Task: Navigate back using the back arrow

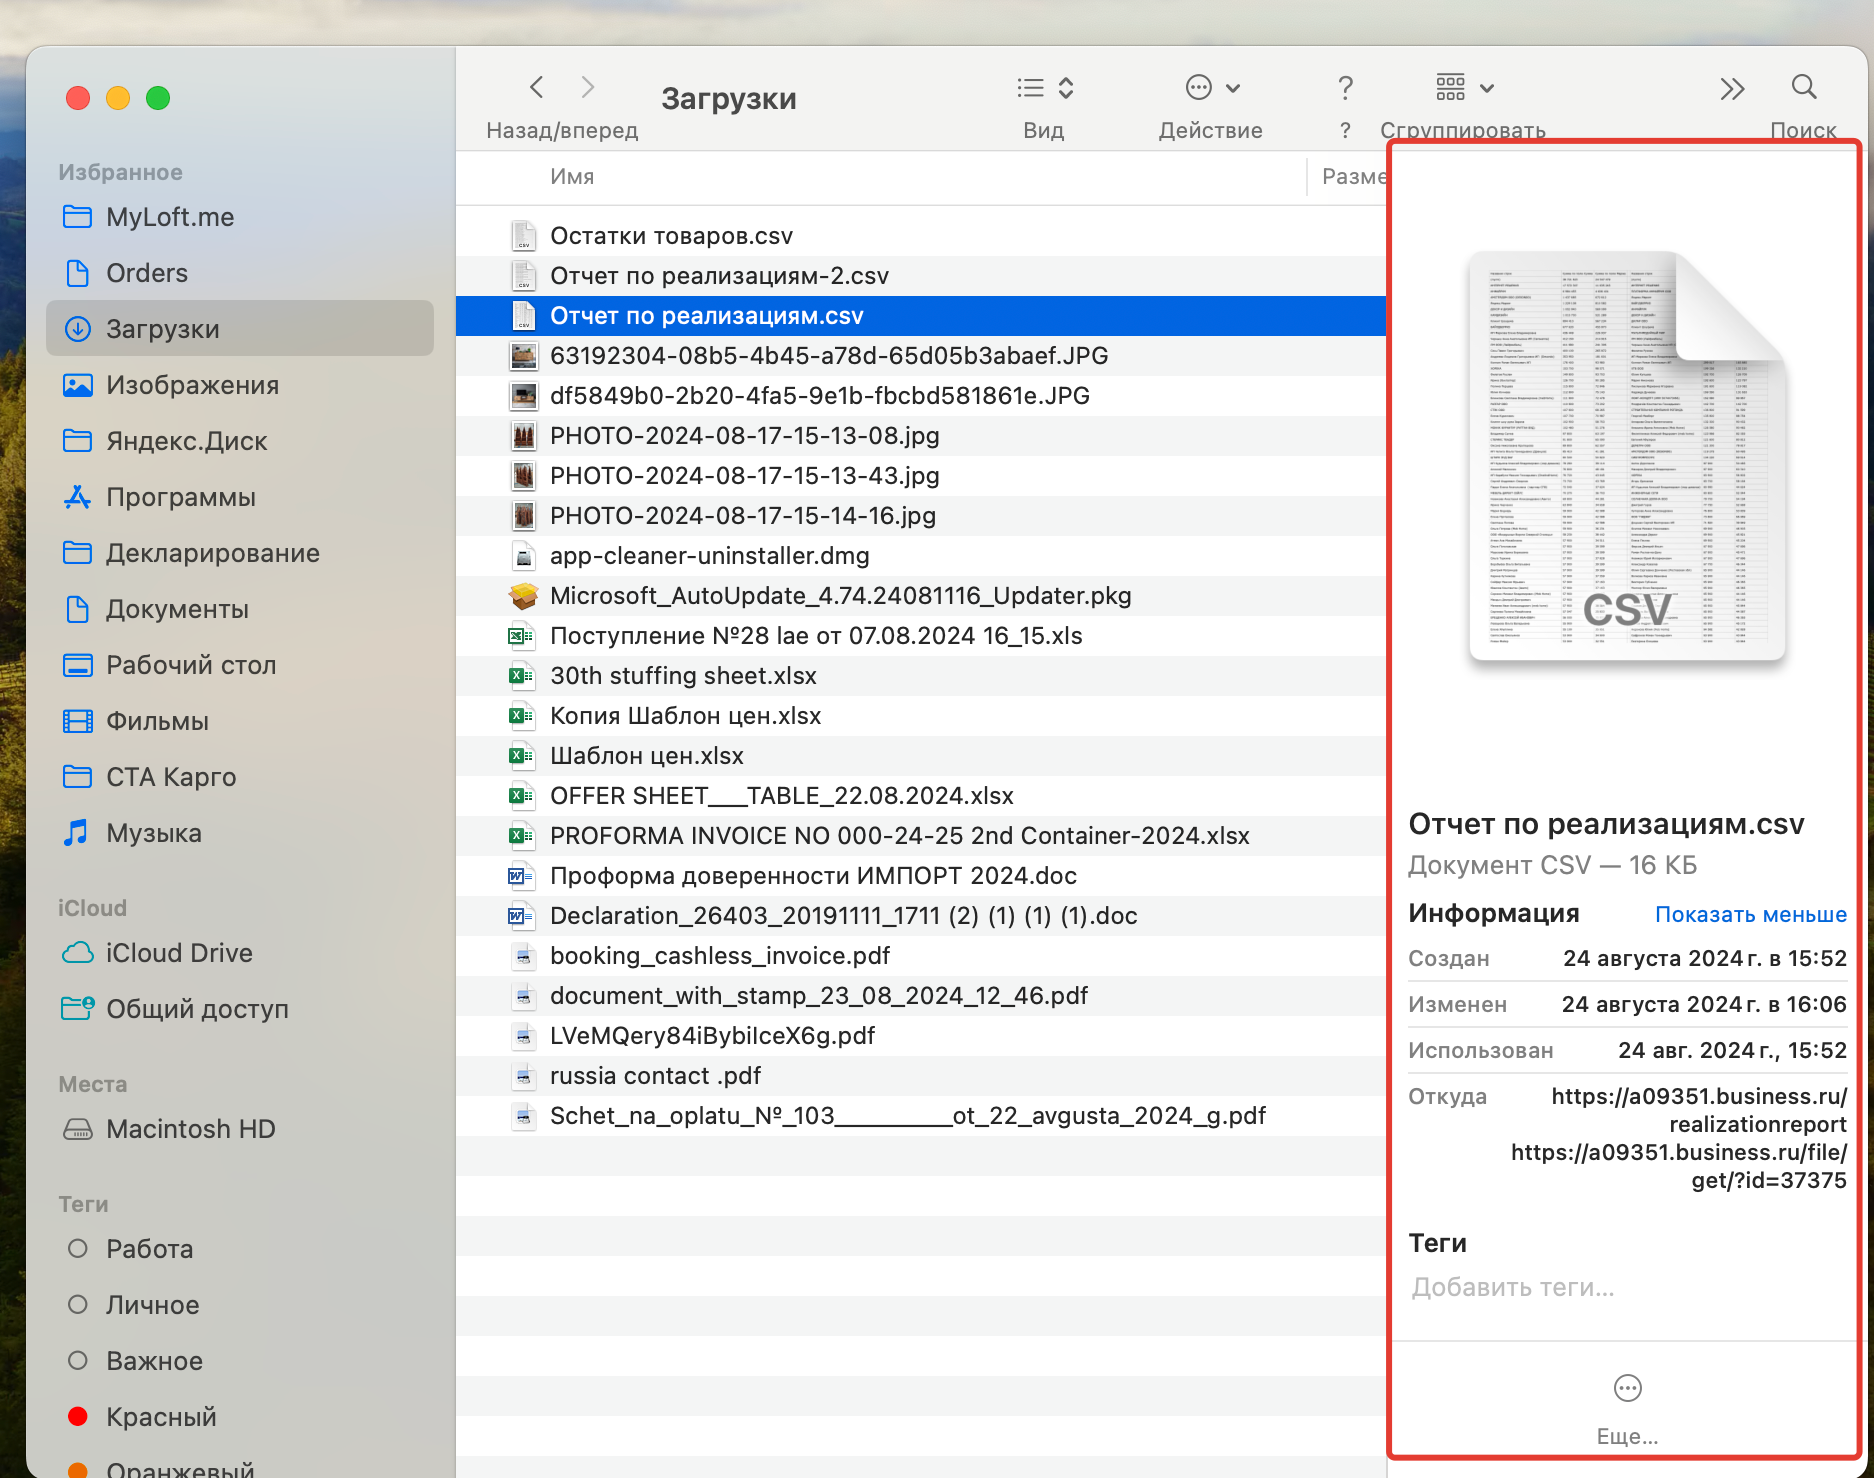Action: [536, 88]
